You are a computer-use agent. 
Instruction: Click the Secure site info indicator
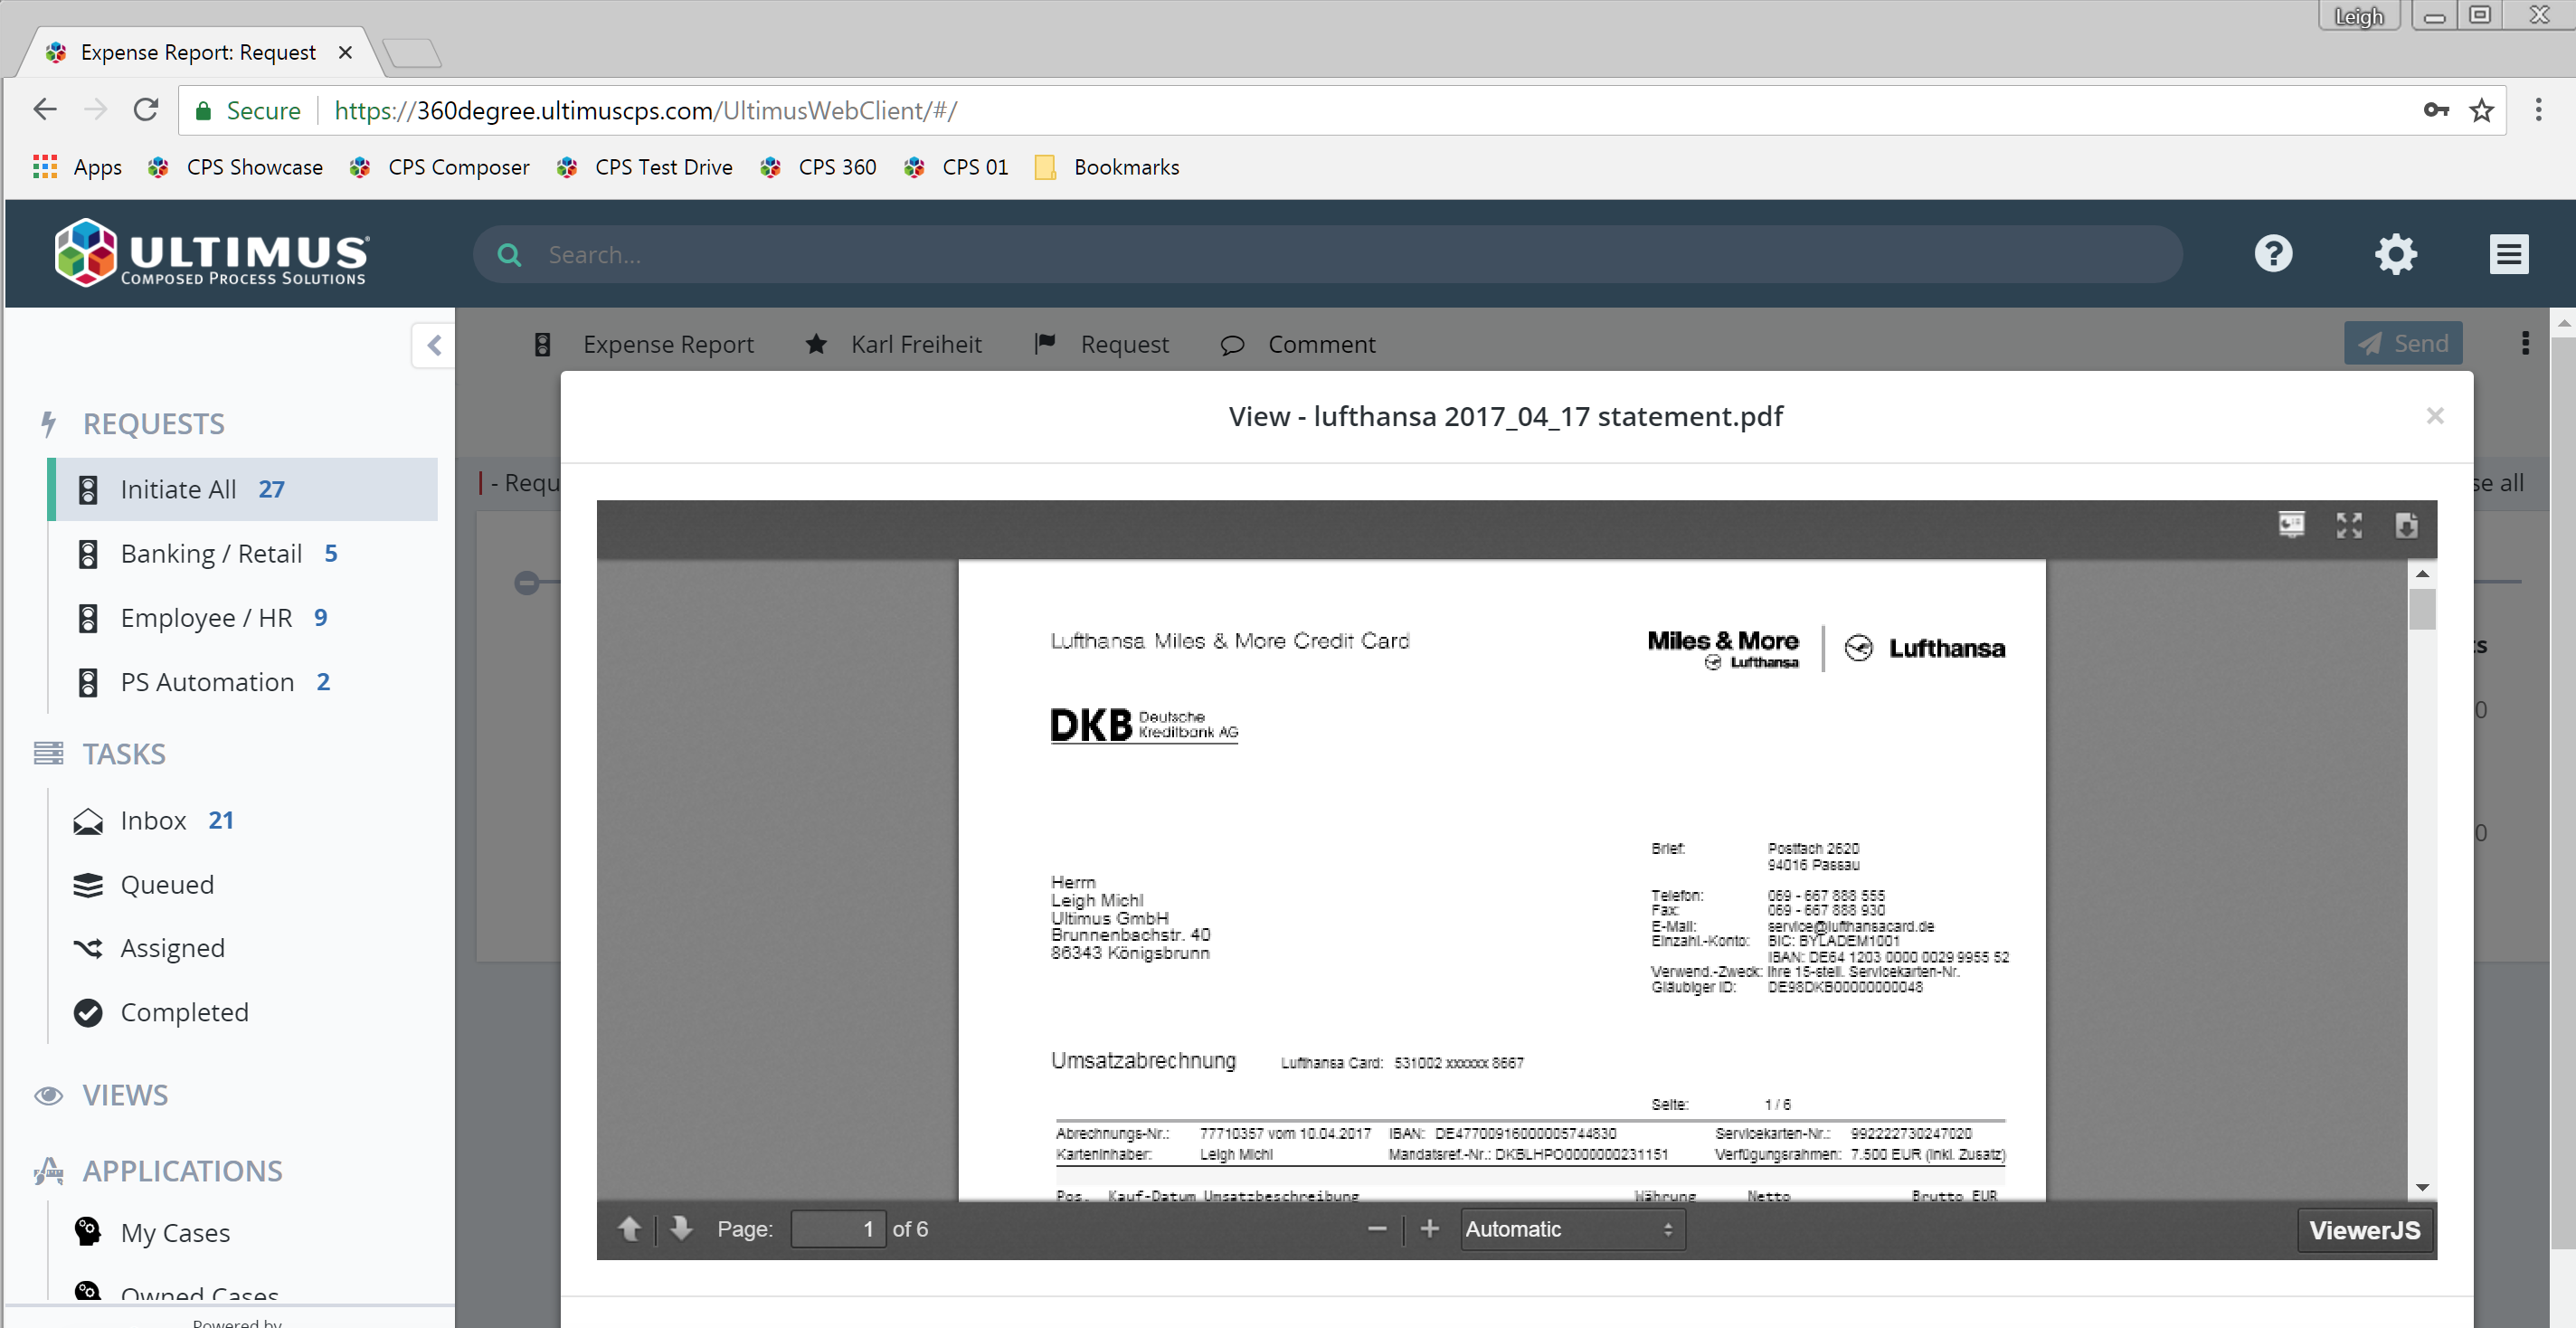247,110
